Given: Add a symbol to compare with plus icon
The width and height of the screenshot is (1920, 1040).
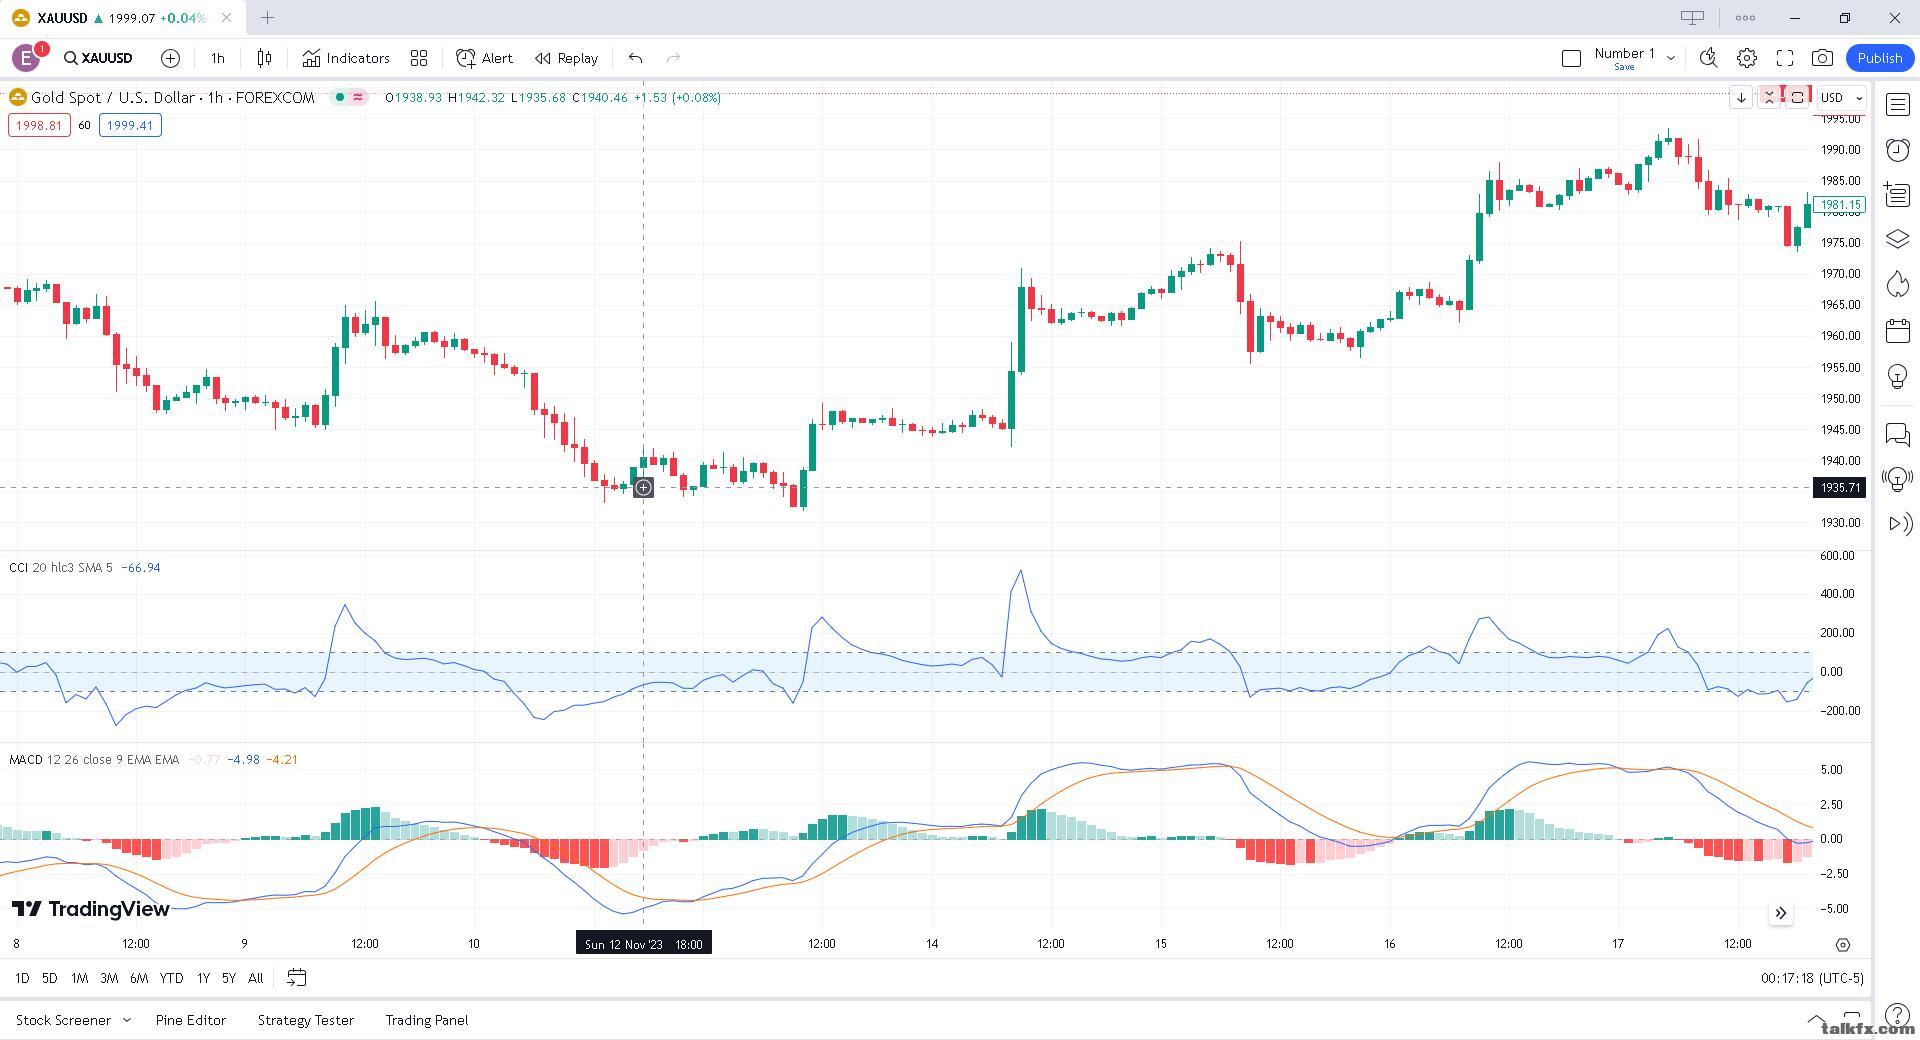Looking at the screenshot, I should 170,58.
